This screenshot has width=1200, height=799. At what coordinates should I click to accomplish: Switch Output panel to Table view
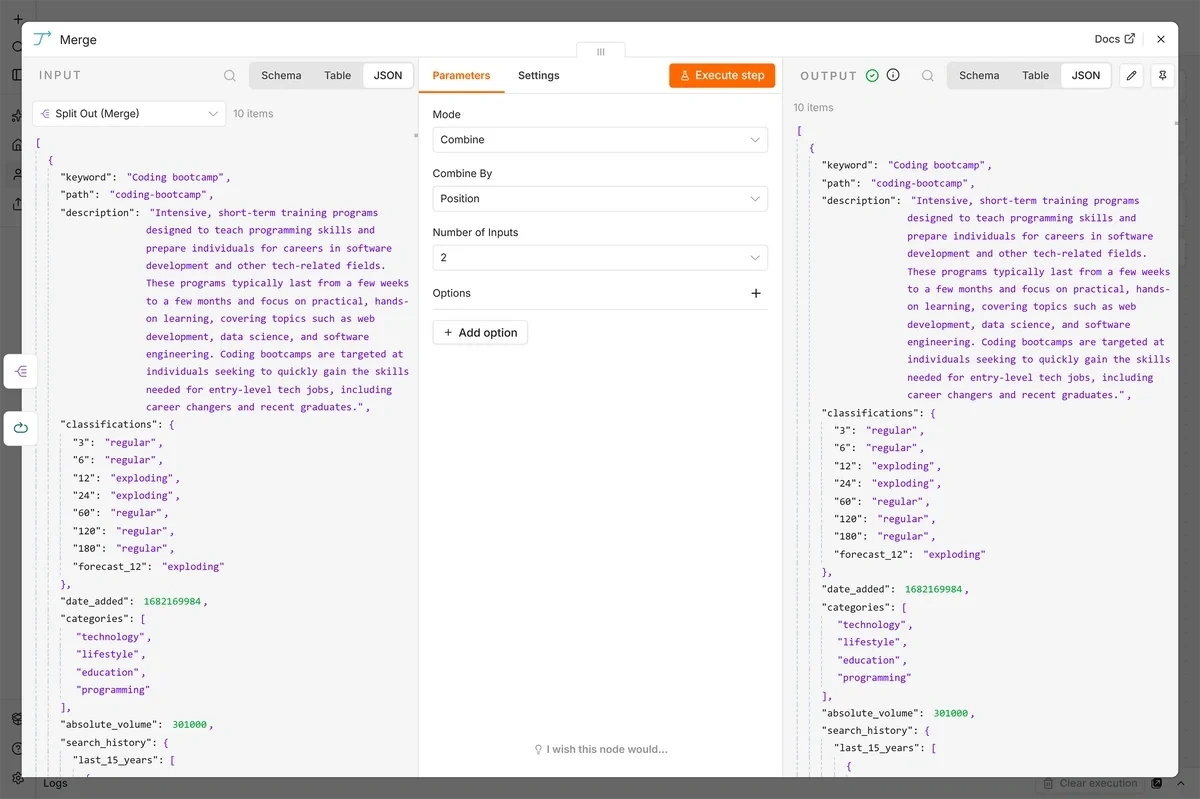point(1035,75)
